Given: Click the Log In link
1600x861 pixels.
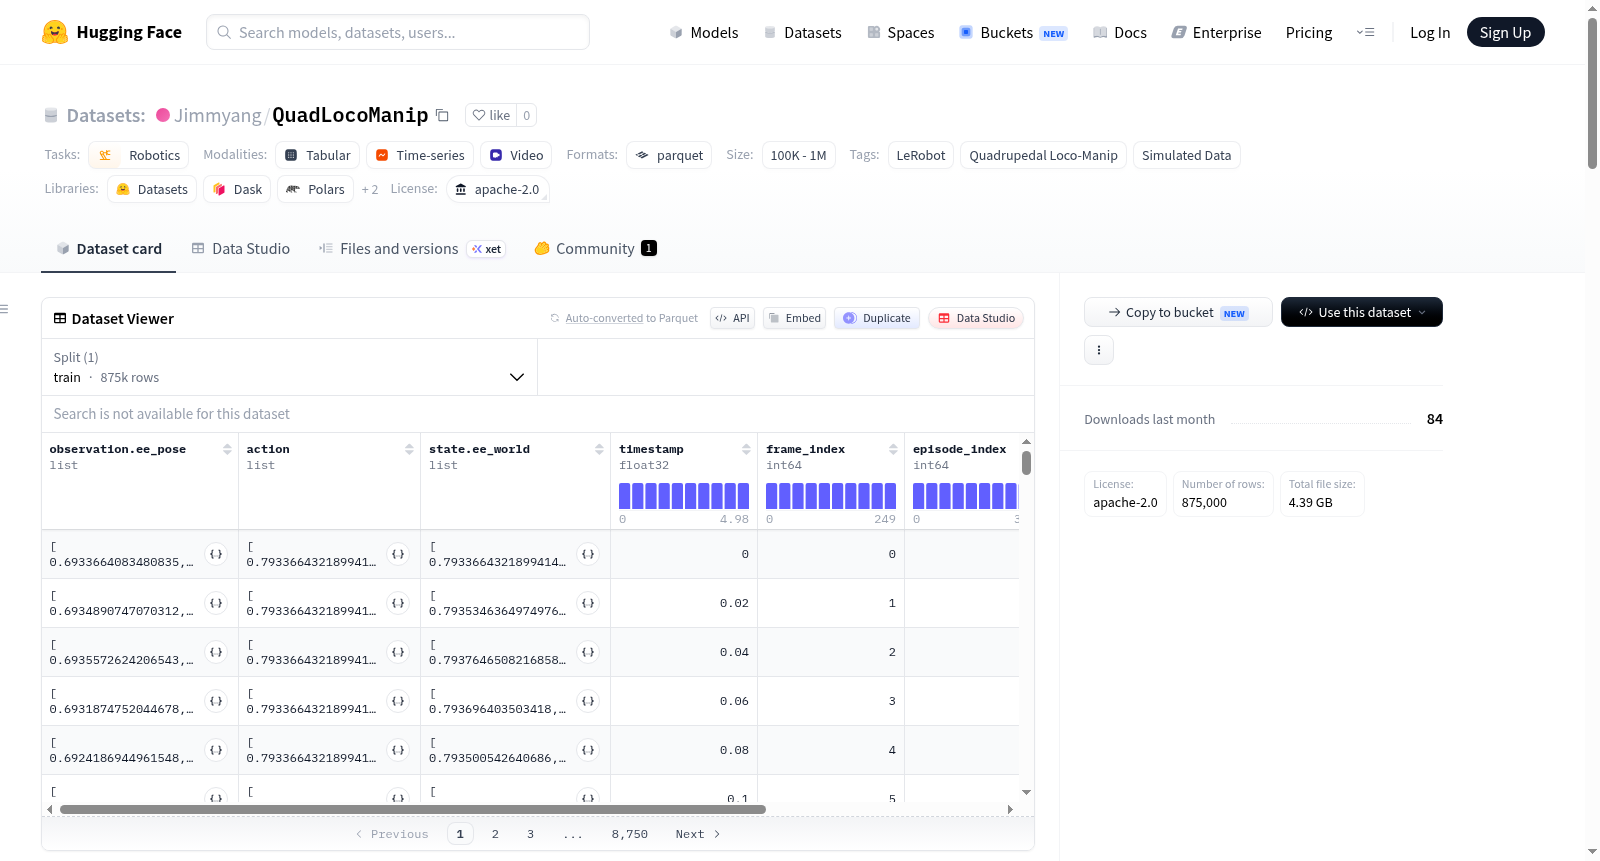Looking at the screenshot, I should click(x=1430, y=32).
